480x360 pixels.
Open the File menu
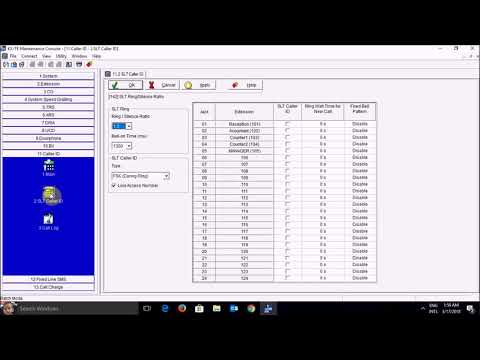(x=13, y=56)
